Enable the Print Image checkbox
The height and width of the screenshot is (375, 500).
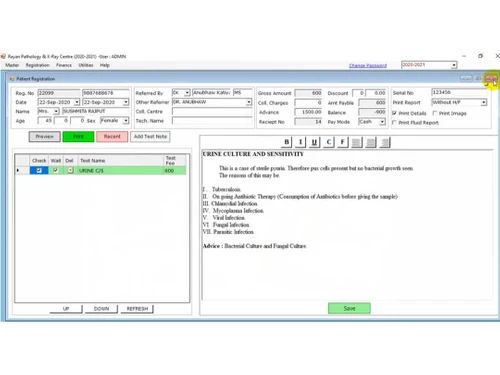click(435, 113)
